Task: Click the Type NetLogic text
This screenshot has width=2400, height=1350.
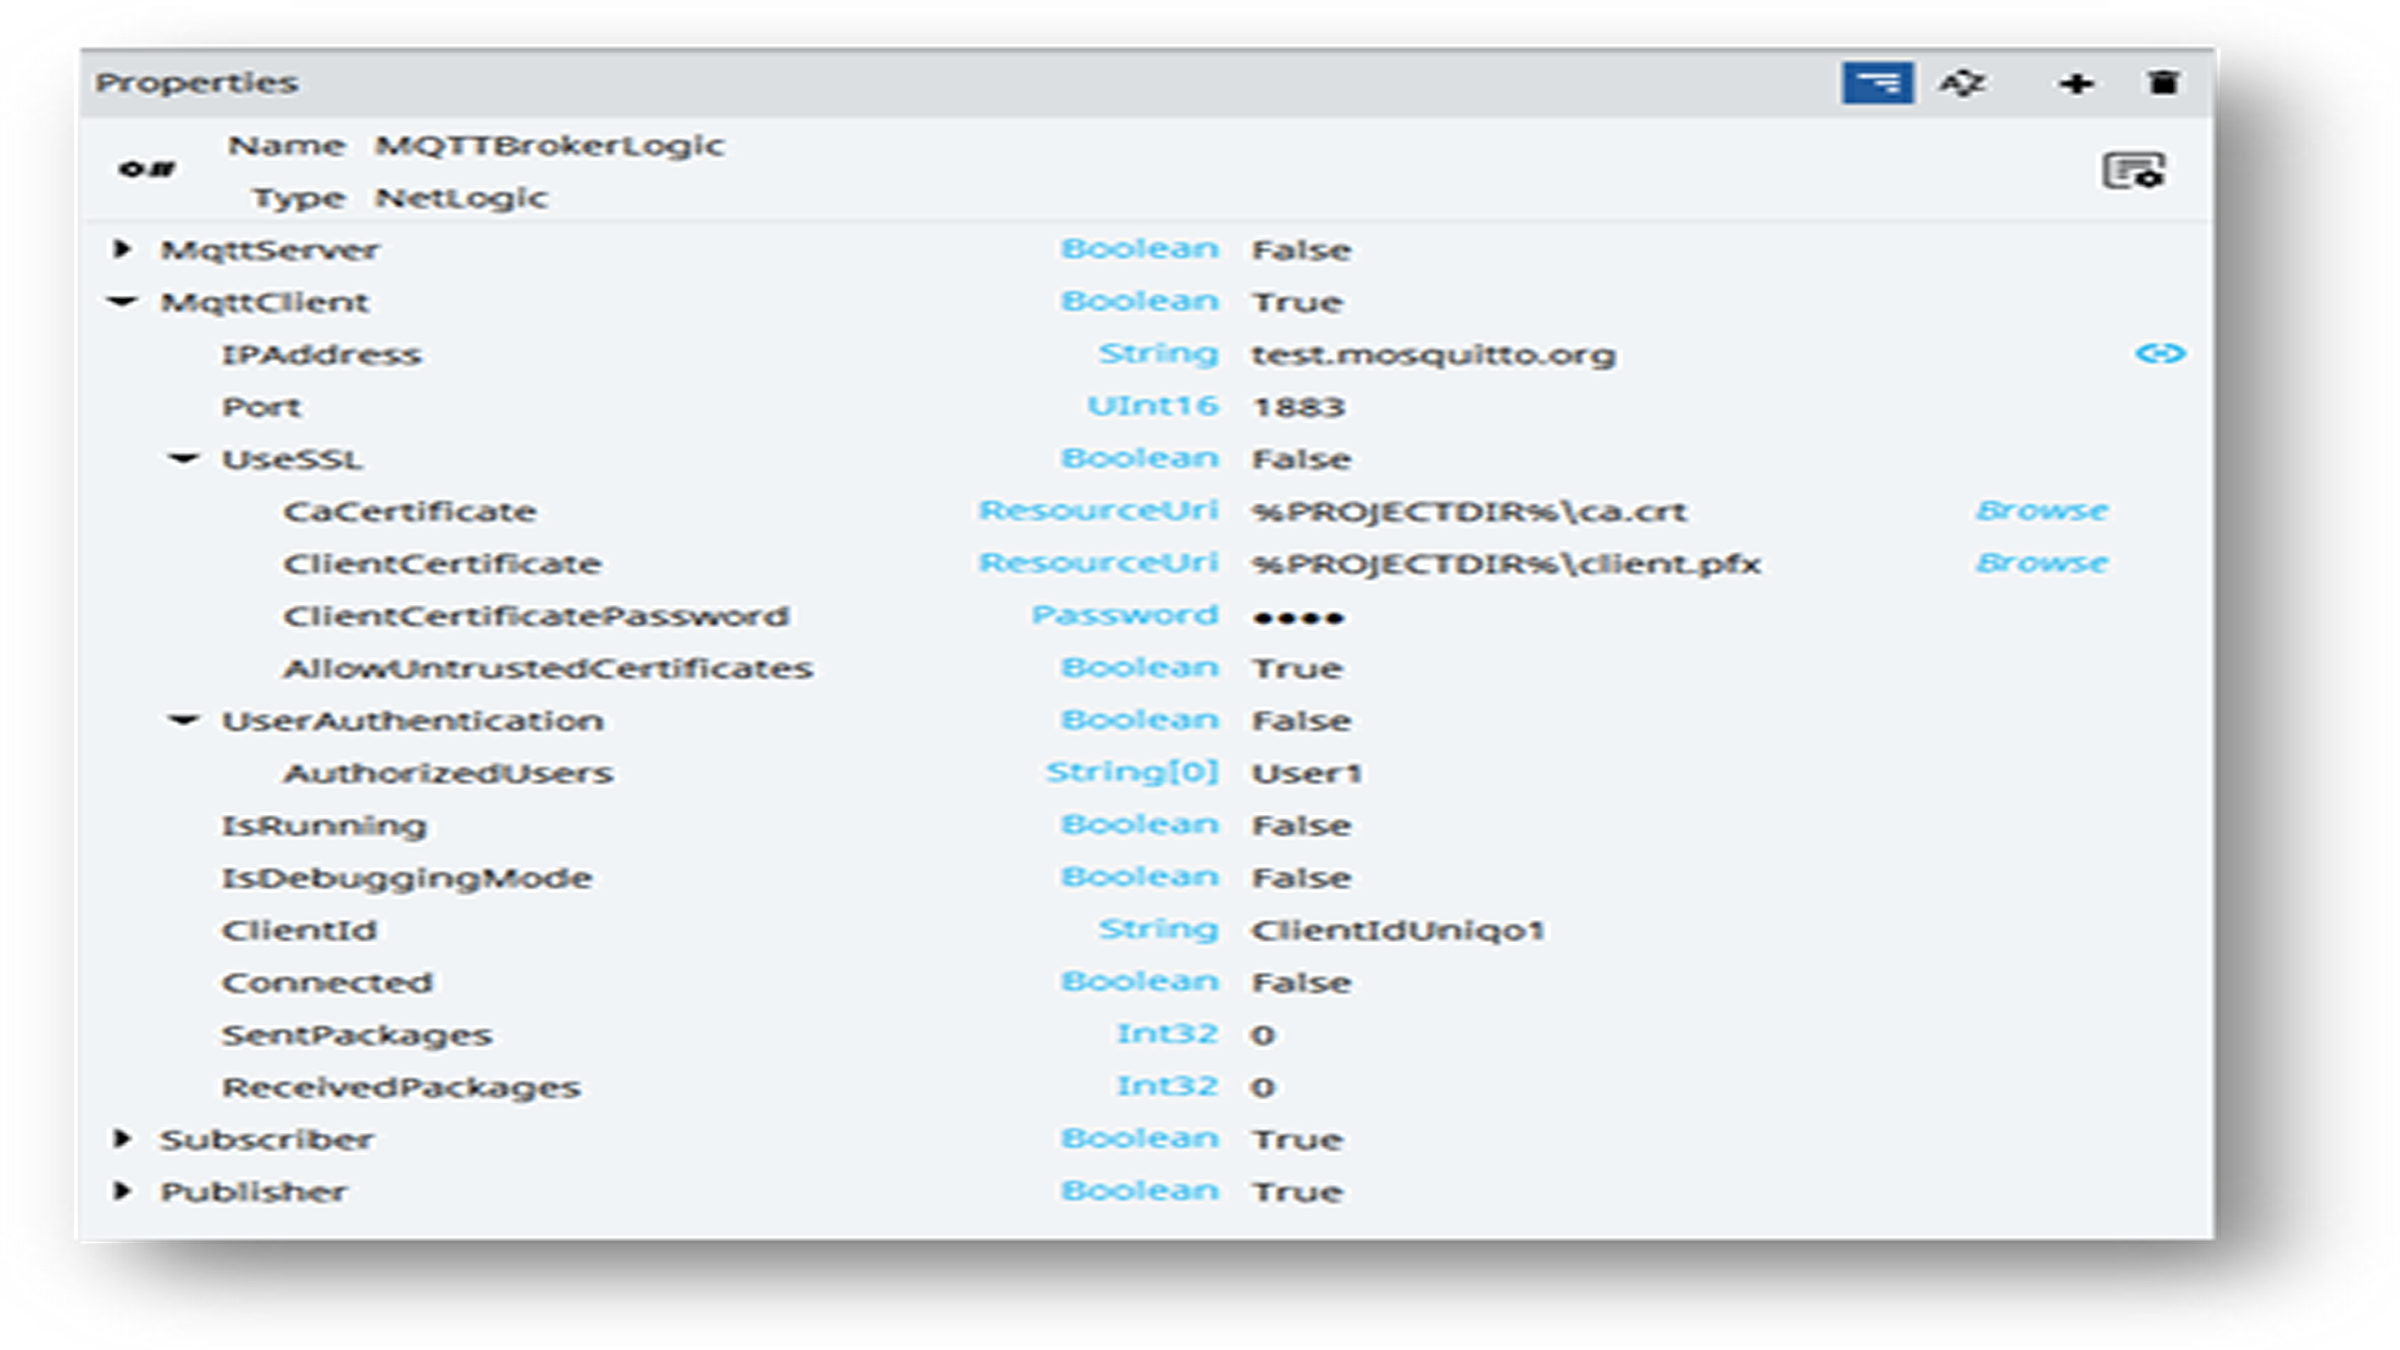Action: [x=461, y=198]
